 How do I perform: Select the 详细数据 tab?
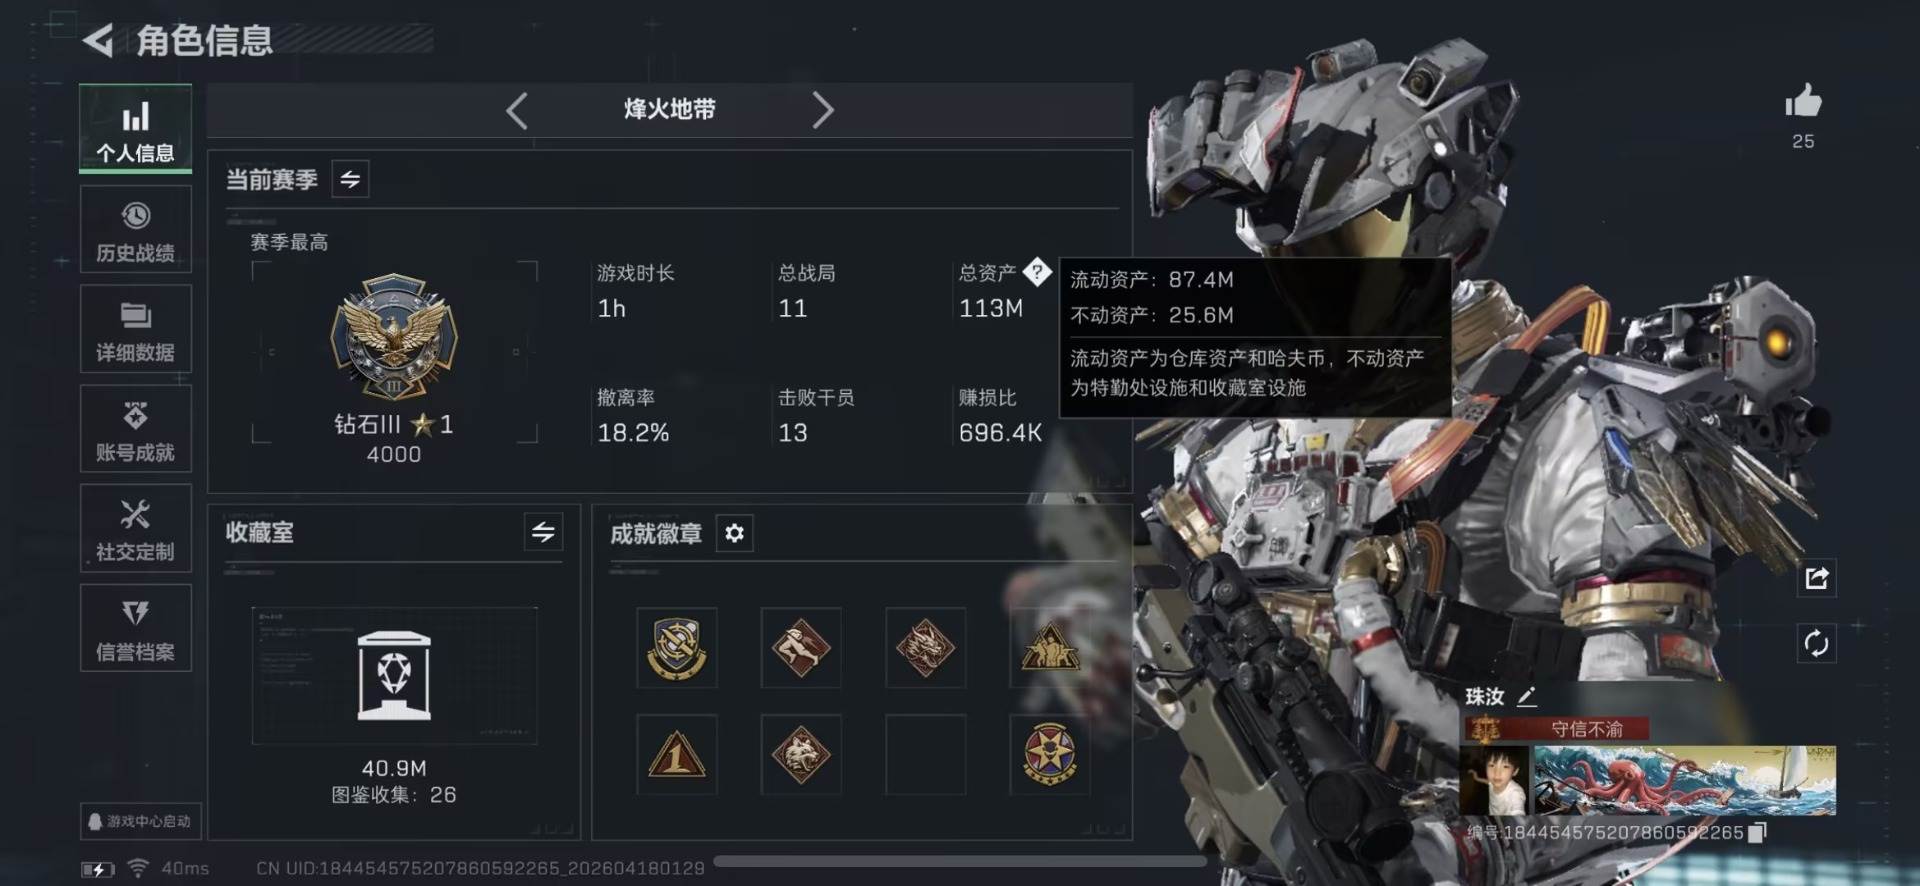[x=136, y=329]
